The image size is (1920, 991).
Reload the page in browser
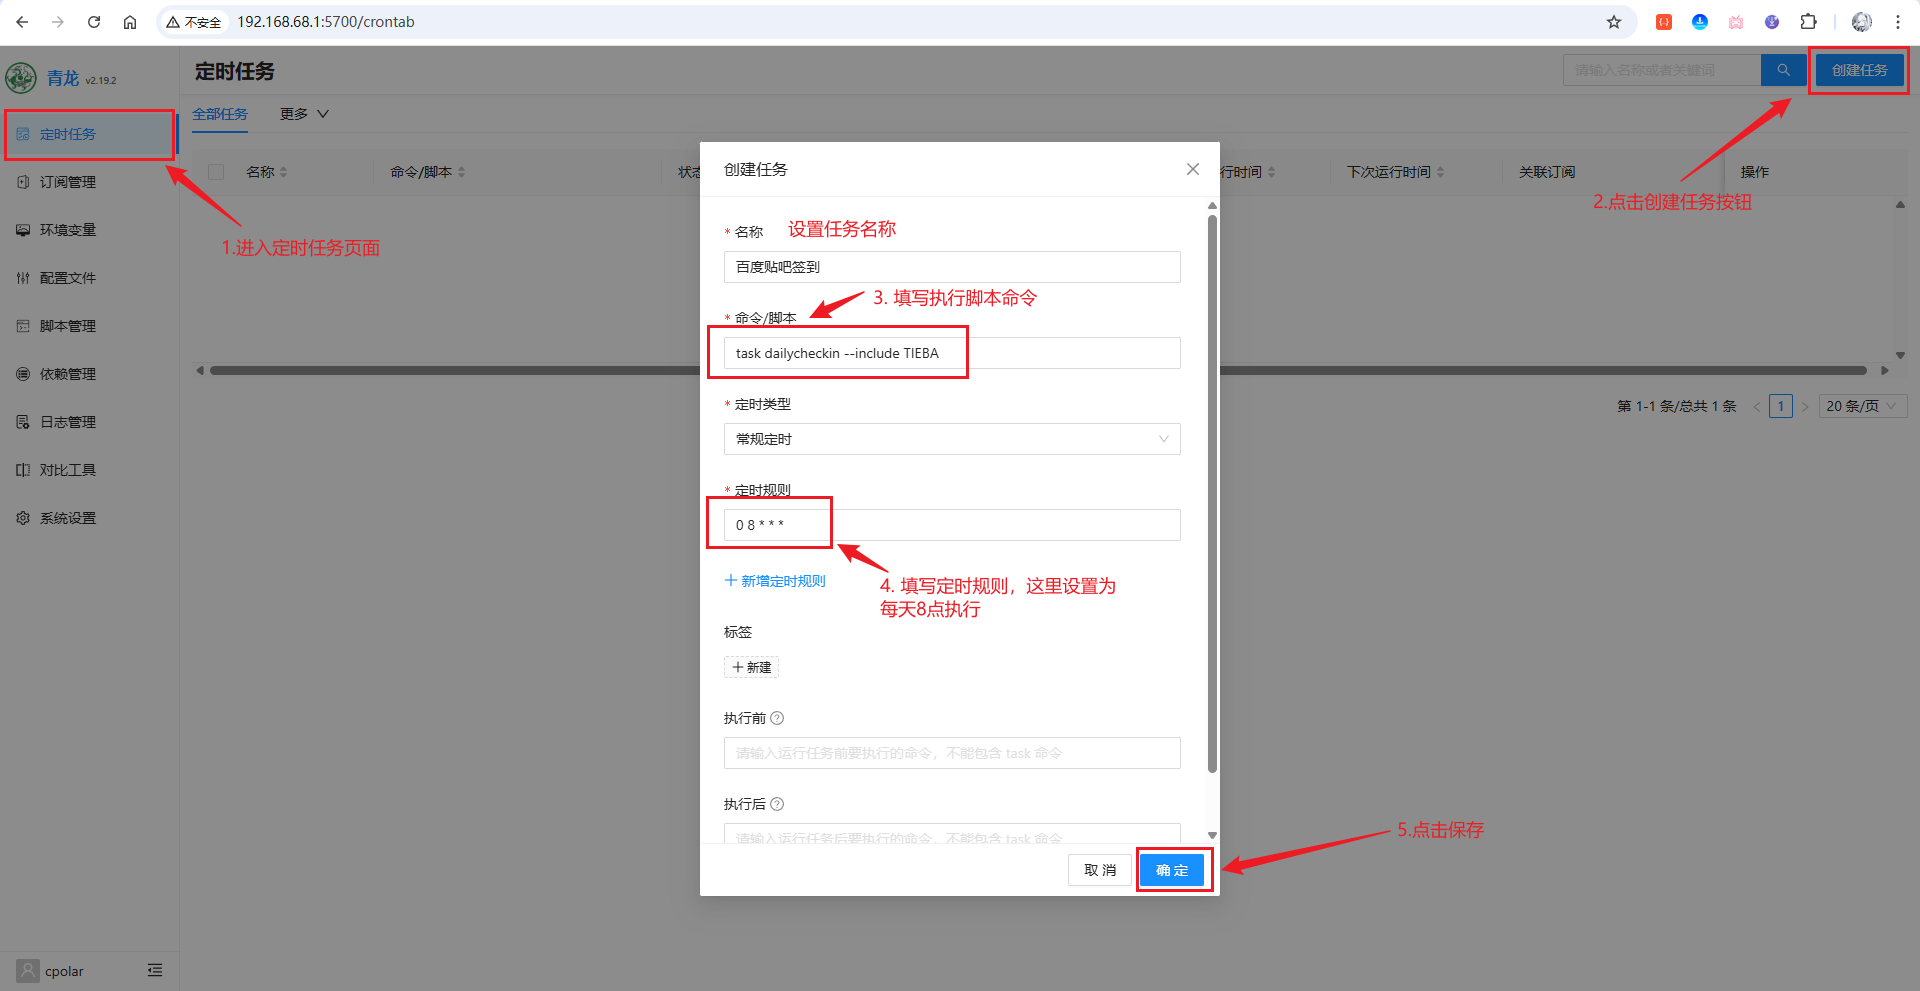pos(94,22)
